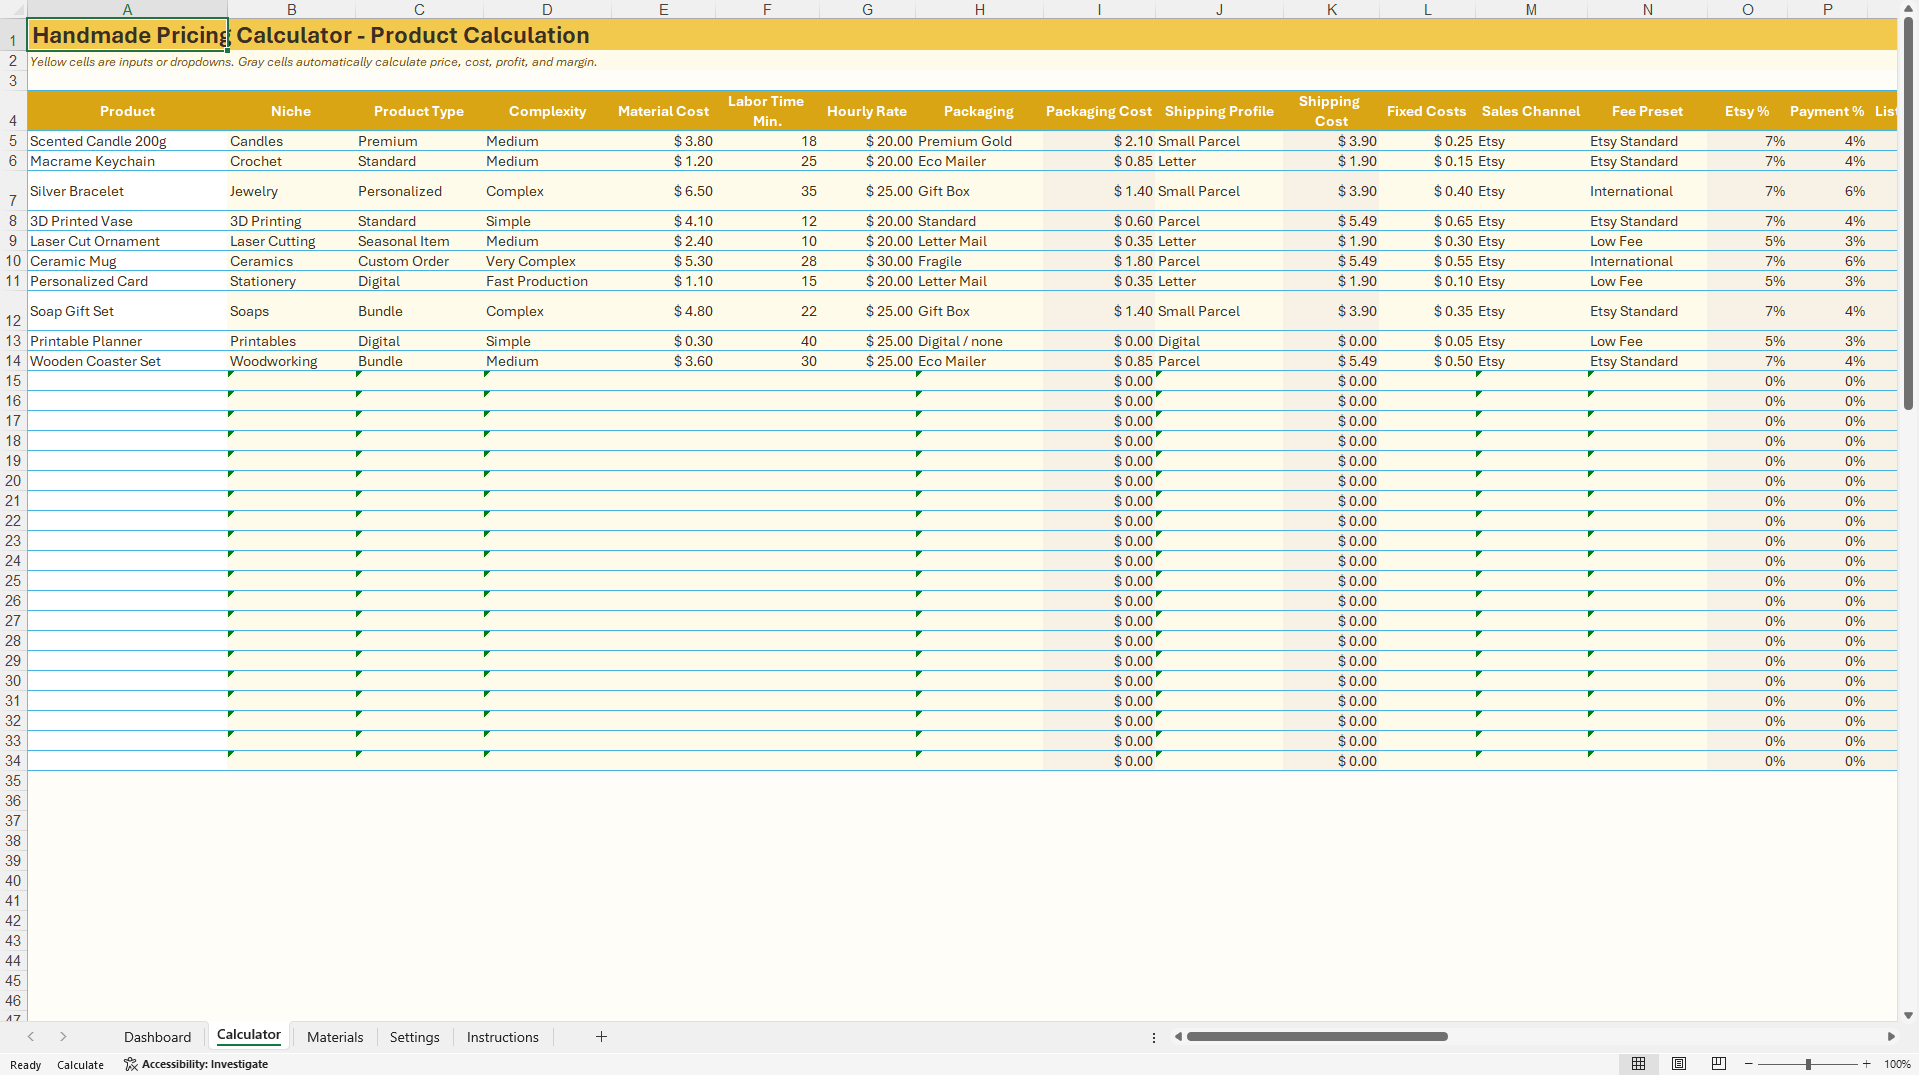The width and height of the screenshot is (1919, 1075).
Task: Switch to Page Break Preview
Action: point(1719,1064)
